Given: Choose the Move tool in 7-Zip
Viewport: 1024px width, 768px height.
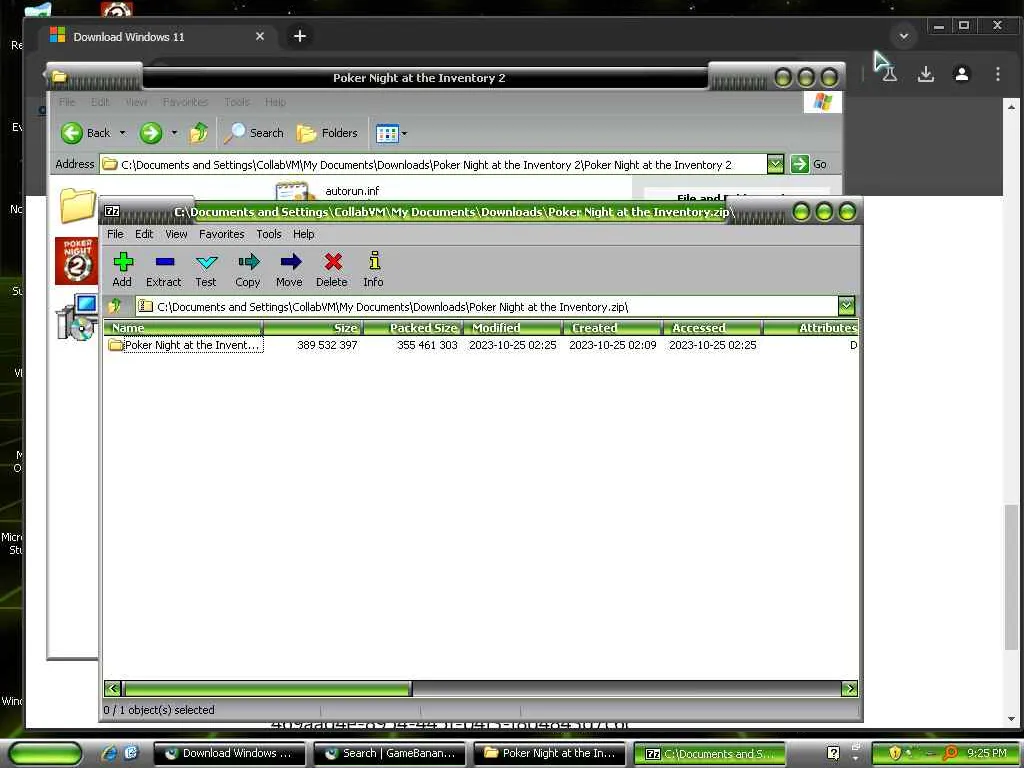Looking at the screenshot, I should pyautogui.click(x=289, y=270).
